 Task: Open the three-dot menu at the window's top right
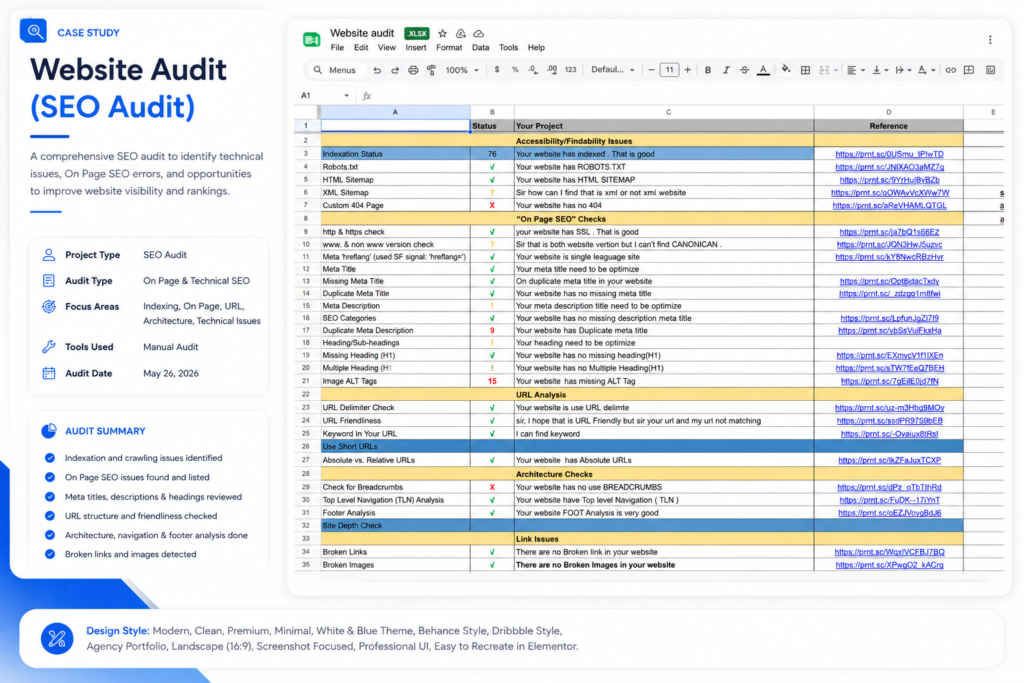990,40
